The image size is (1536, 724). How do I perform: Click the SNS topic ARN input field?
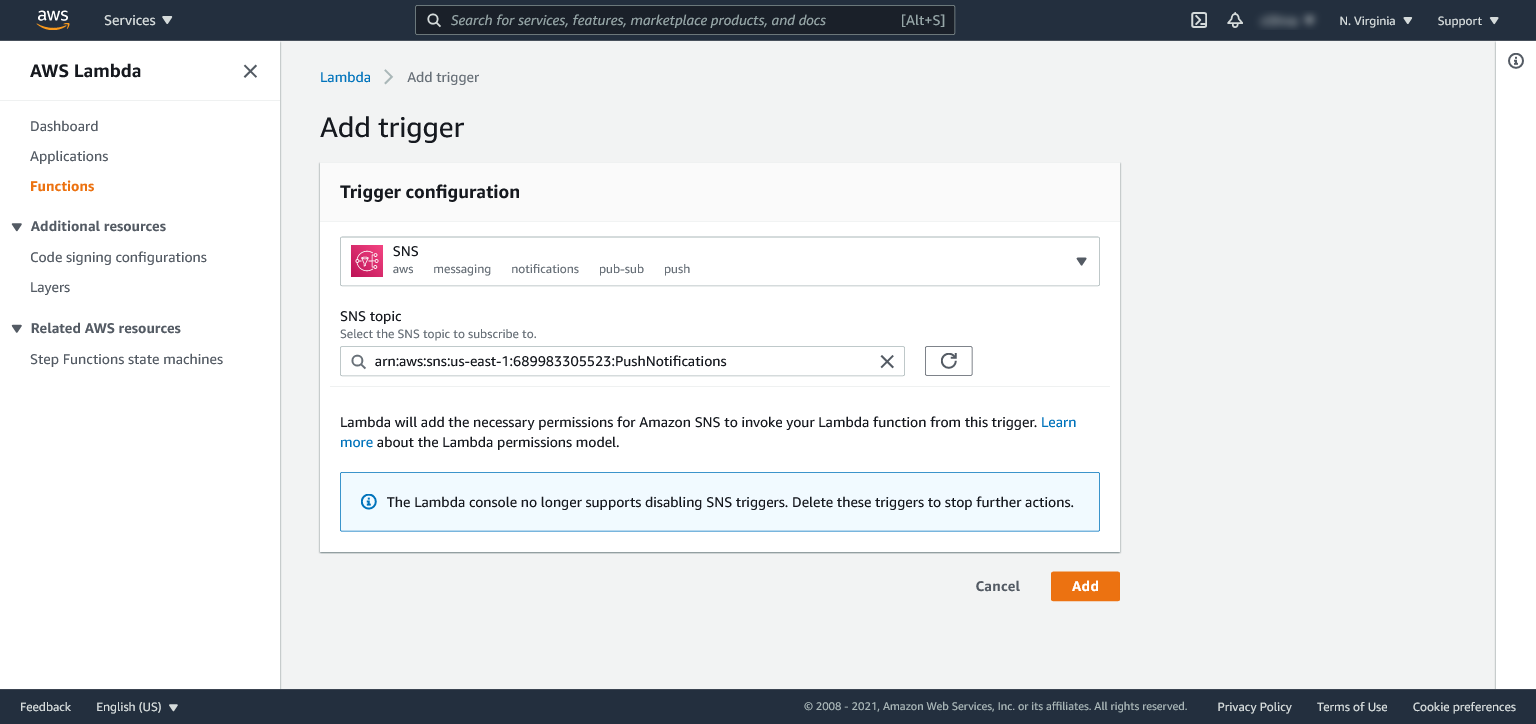[x=622, y=361]
